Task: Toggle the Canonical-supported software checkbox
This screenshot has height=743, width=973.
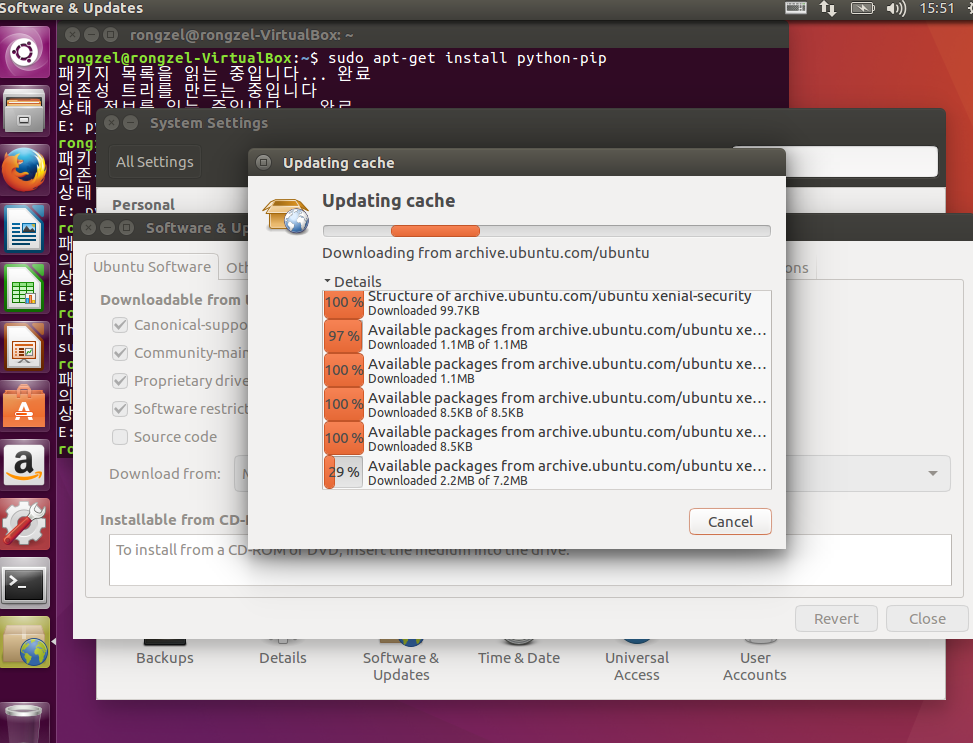Action: click(x=120, y=325)
